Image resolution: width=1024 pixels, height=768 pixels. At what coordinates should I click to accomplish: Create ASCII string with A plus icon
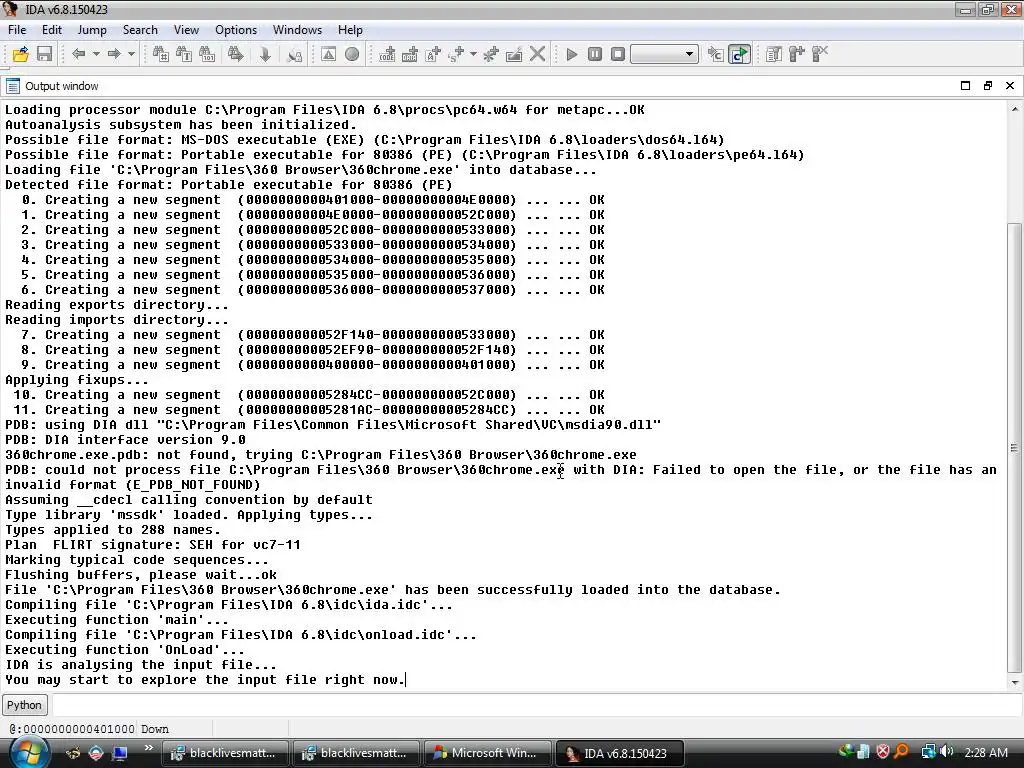tap(433, 54)
